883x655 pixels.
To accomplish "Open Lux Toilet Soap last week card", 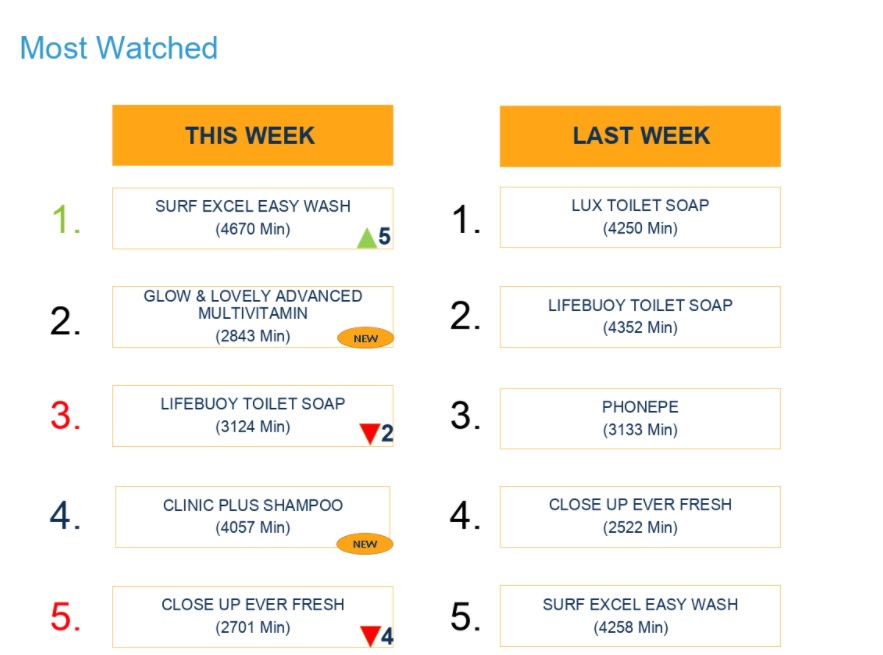I will click(x=640, y=216).
